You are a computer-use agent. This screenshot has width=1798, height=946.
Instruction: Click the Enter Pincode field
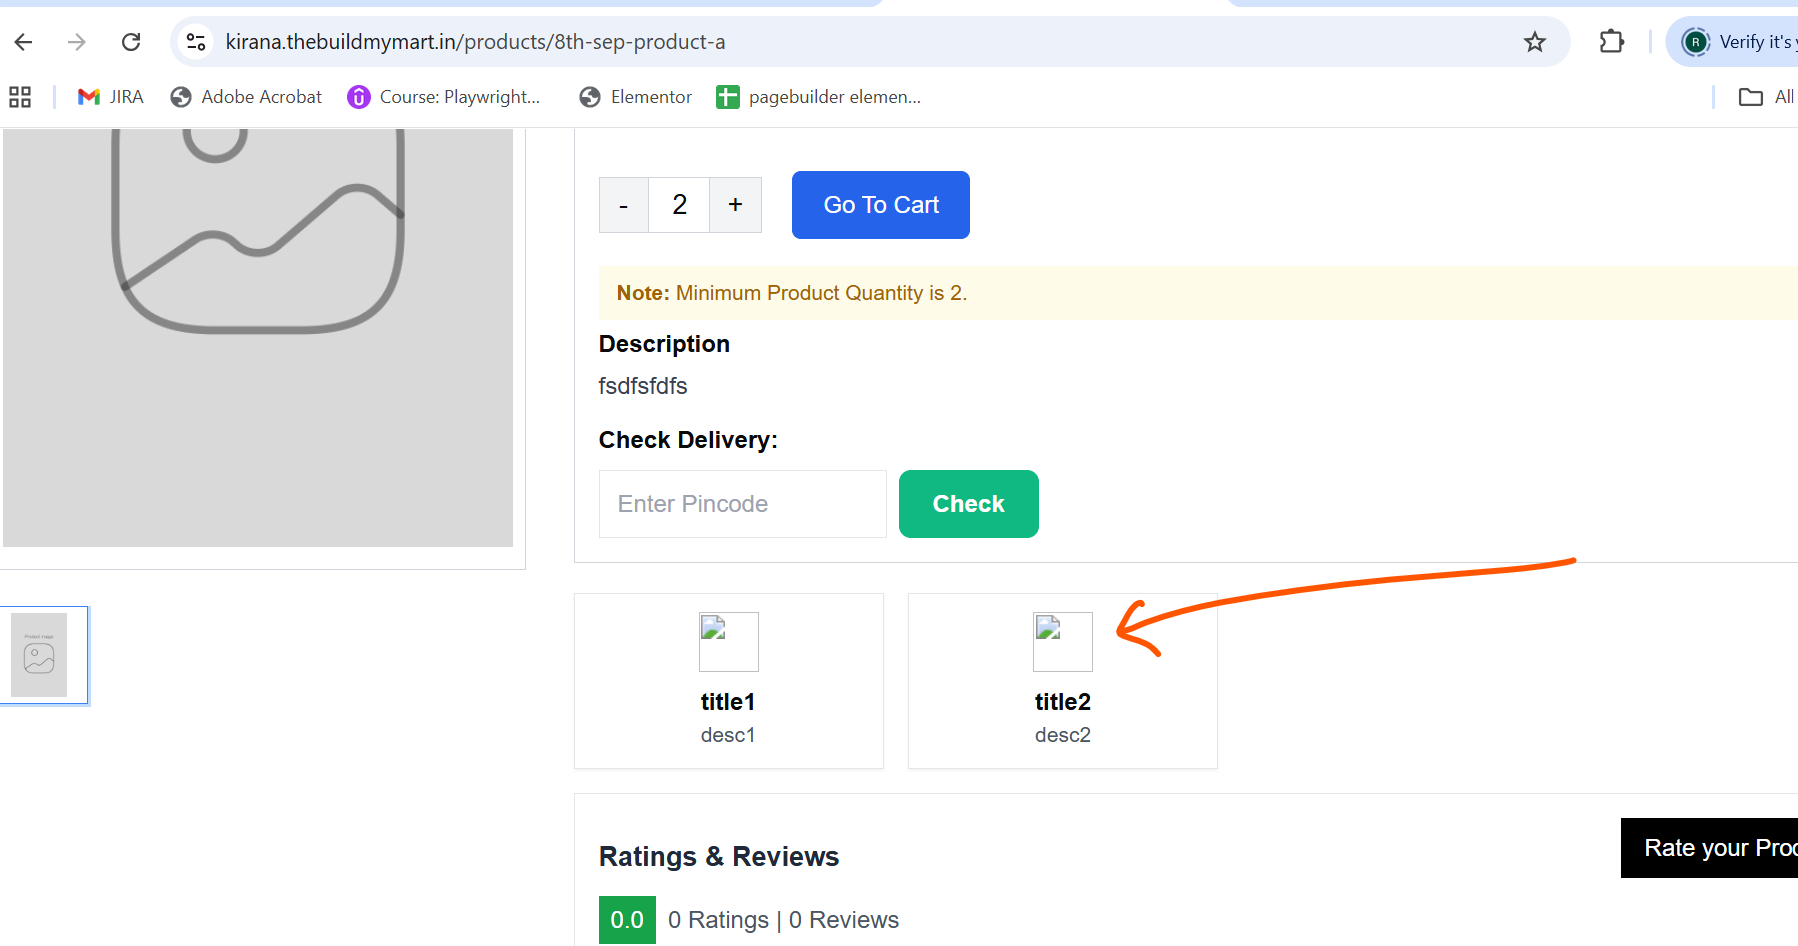[743, 504]
